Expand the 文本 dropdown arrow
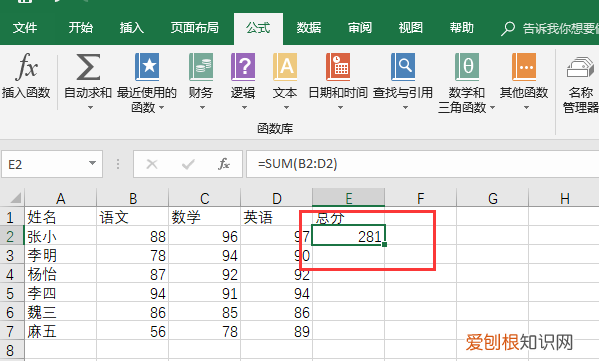The image size is (599, 361). click(287, 108)
